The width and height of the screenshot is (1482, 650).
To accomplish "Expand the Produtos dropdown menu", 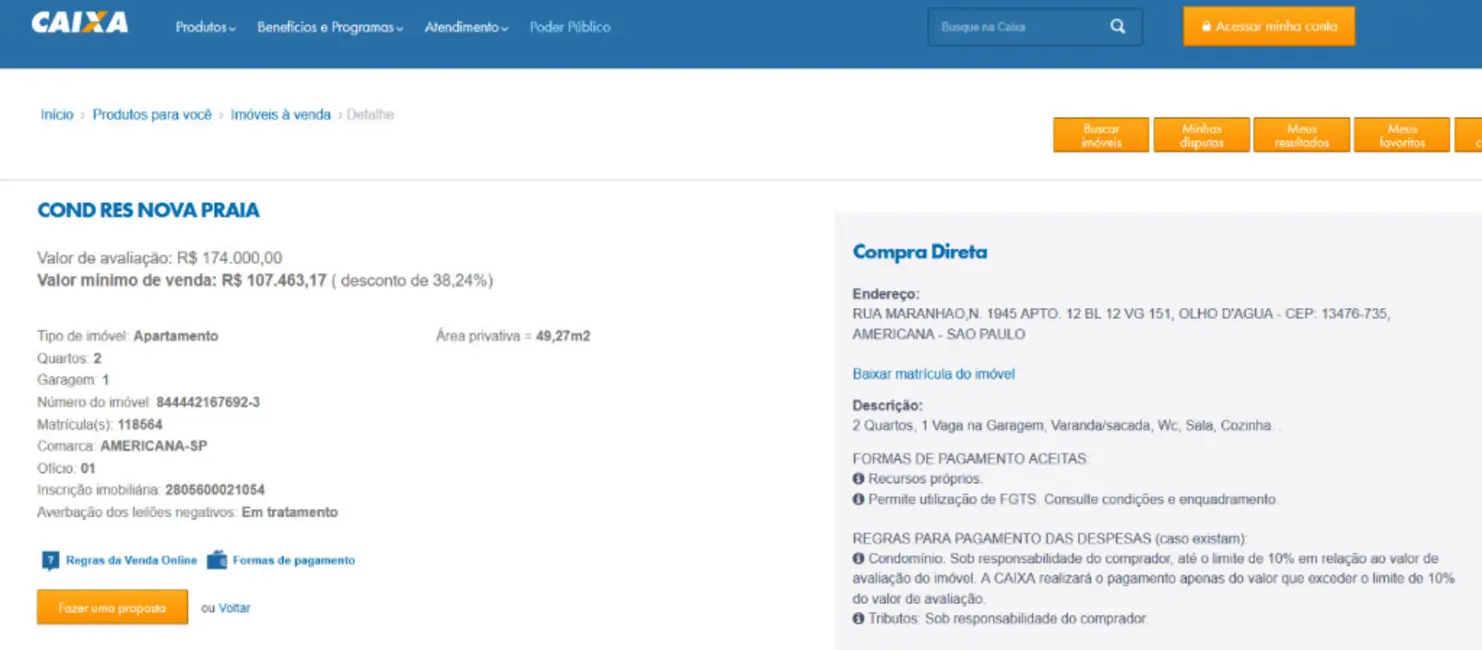I will (x=205, y=27).
